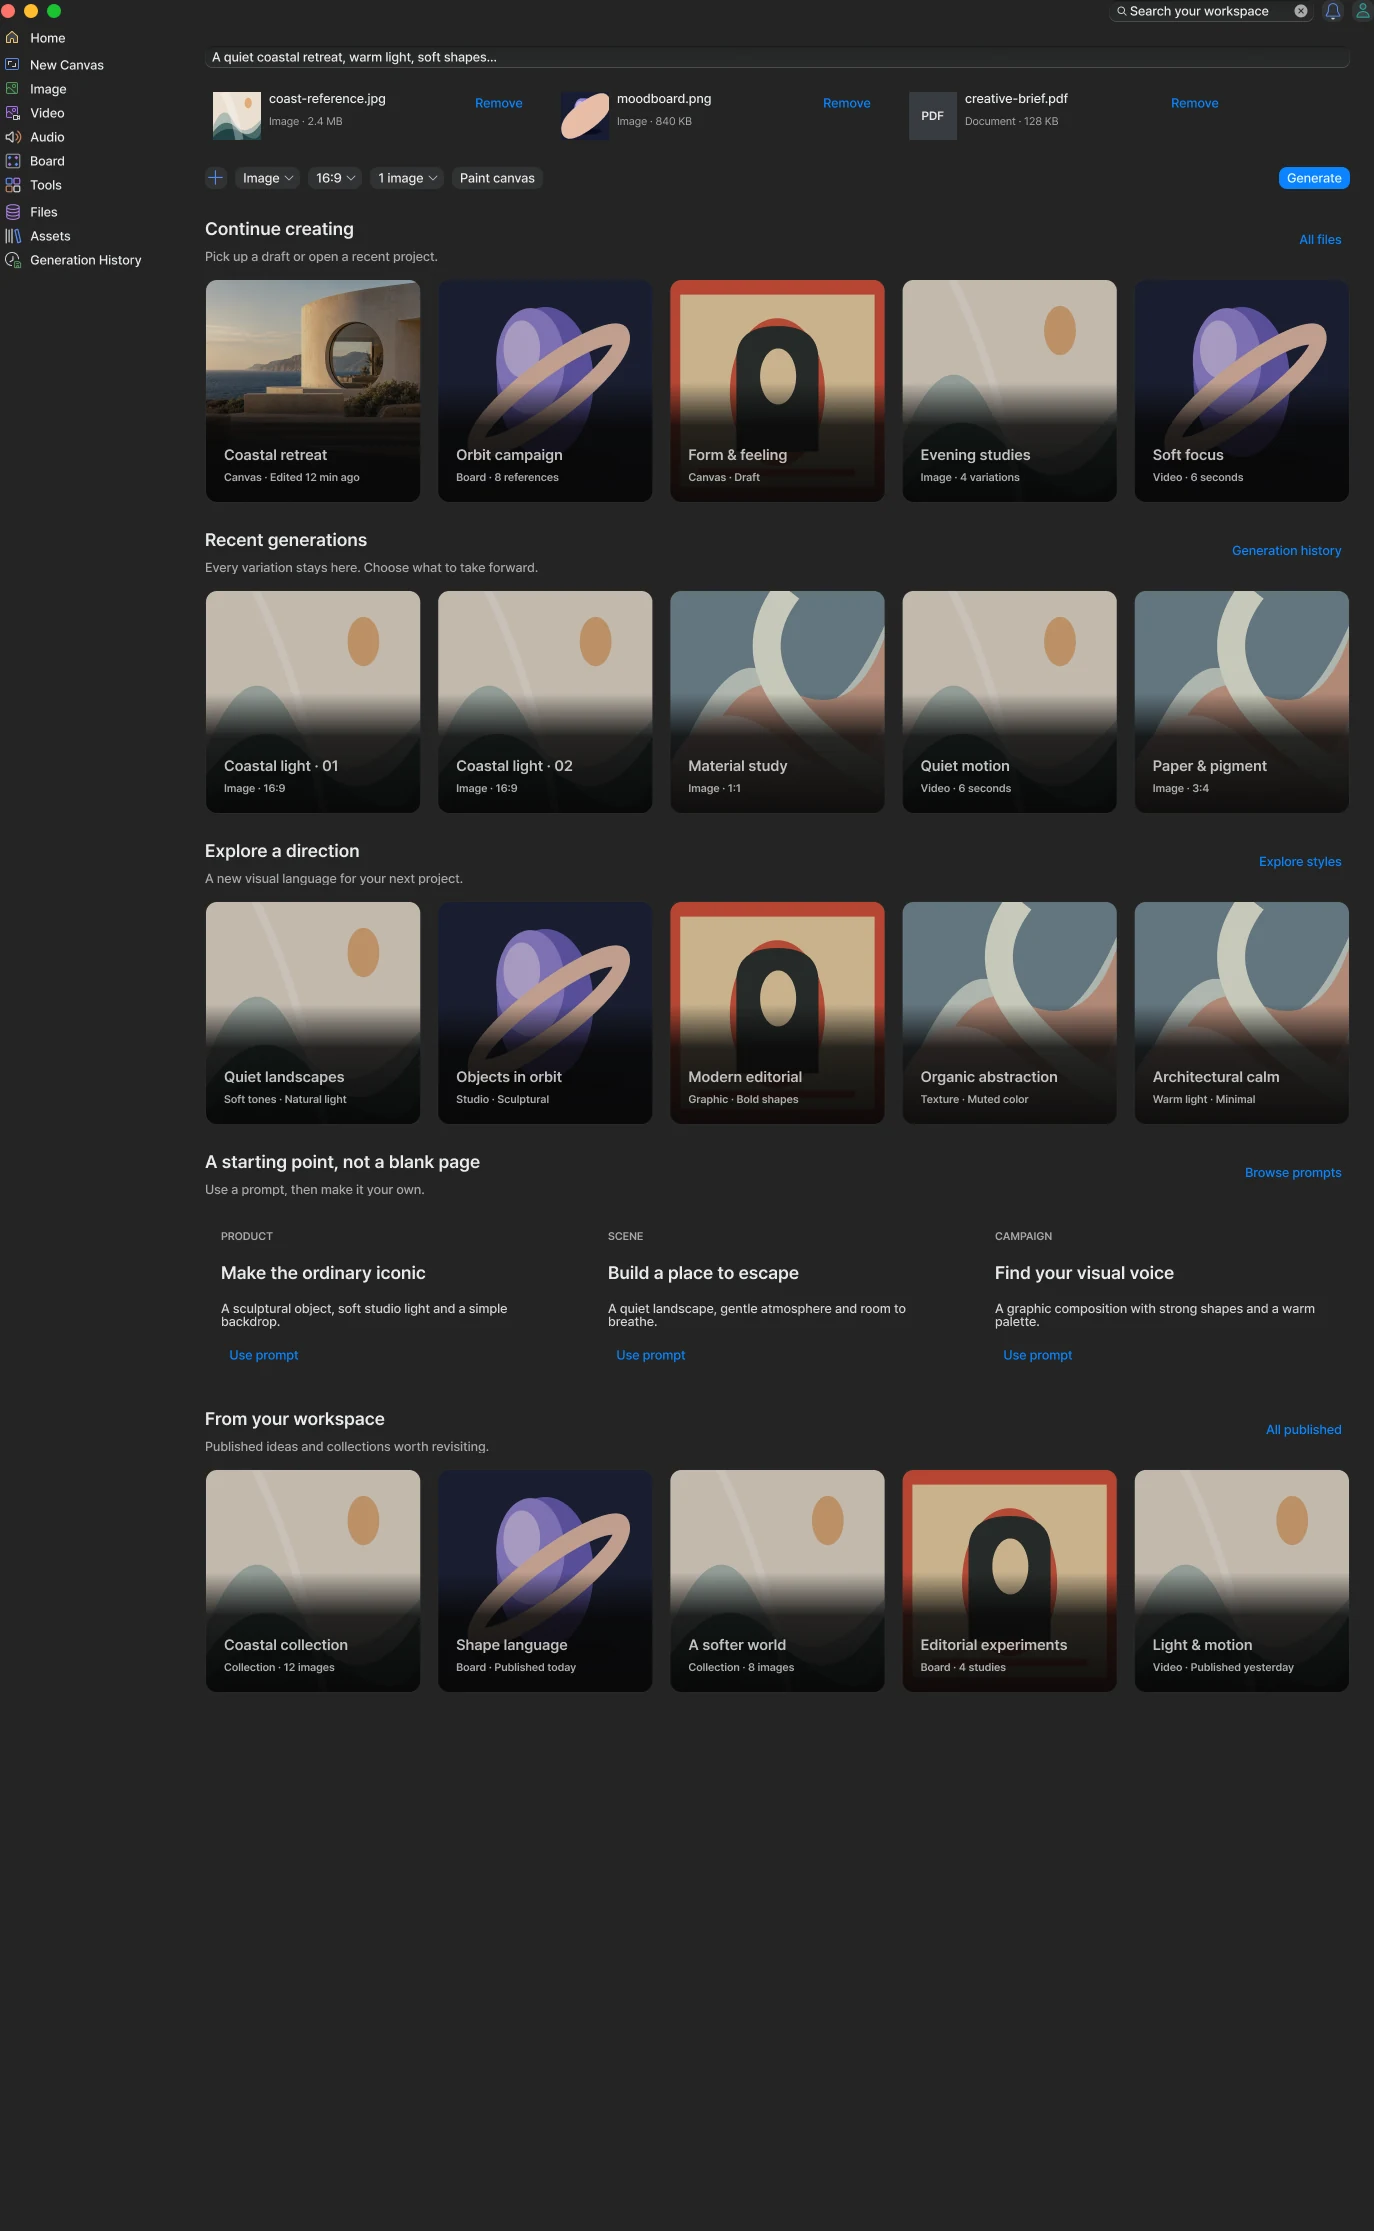Remove the creative-brief.pdf attachment

(1195, 103)
